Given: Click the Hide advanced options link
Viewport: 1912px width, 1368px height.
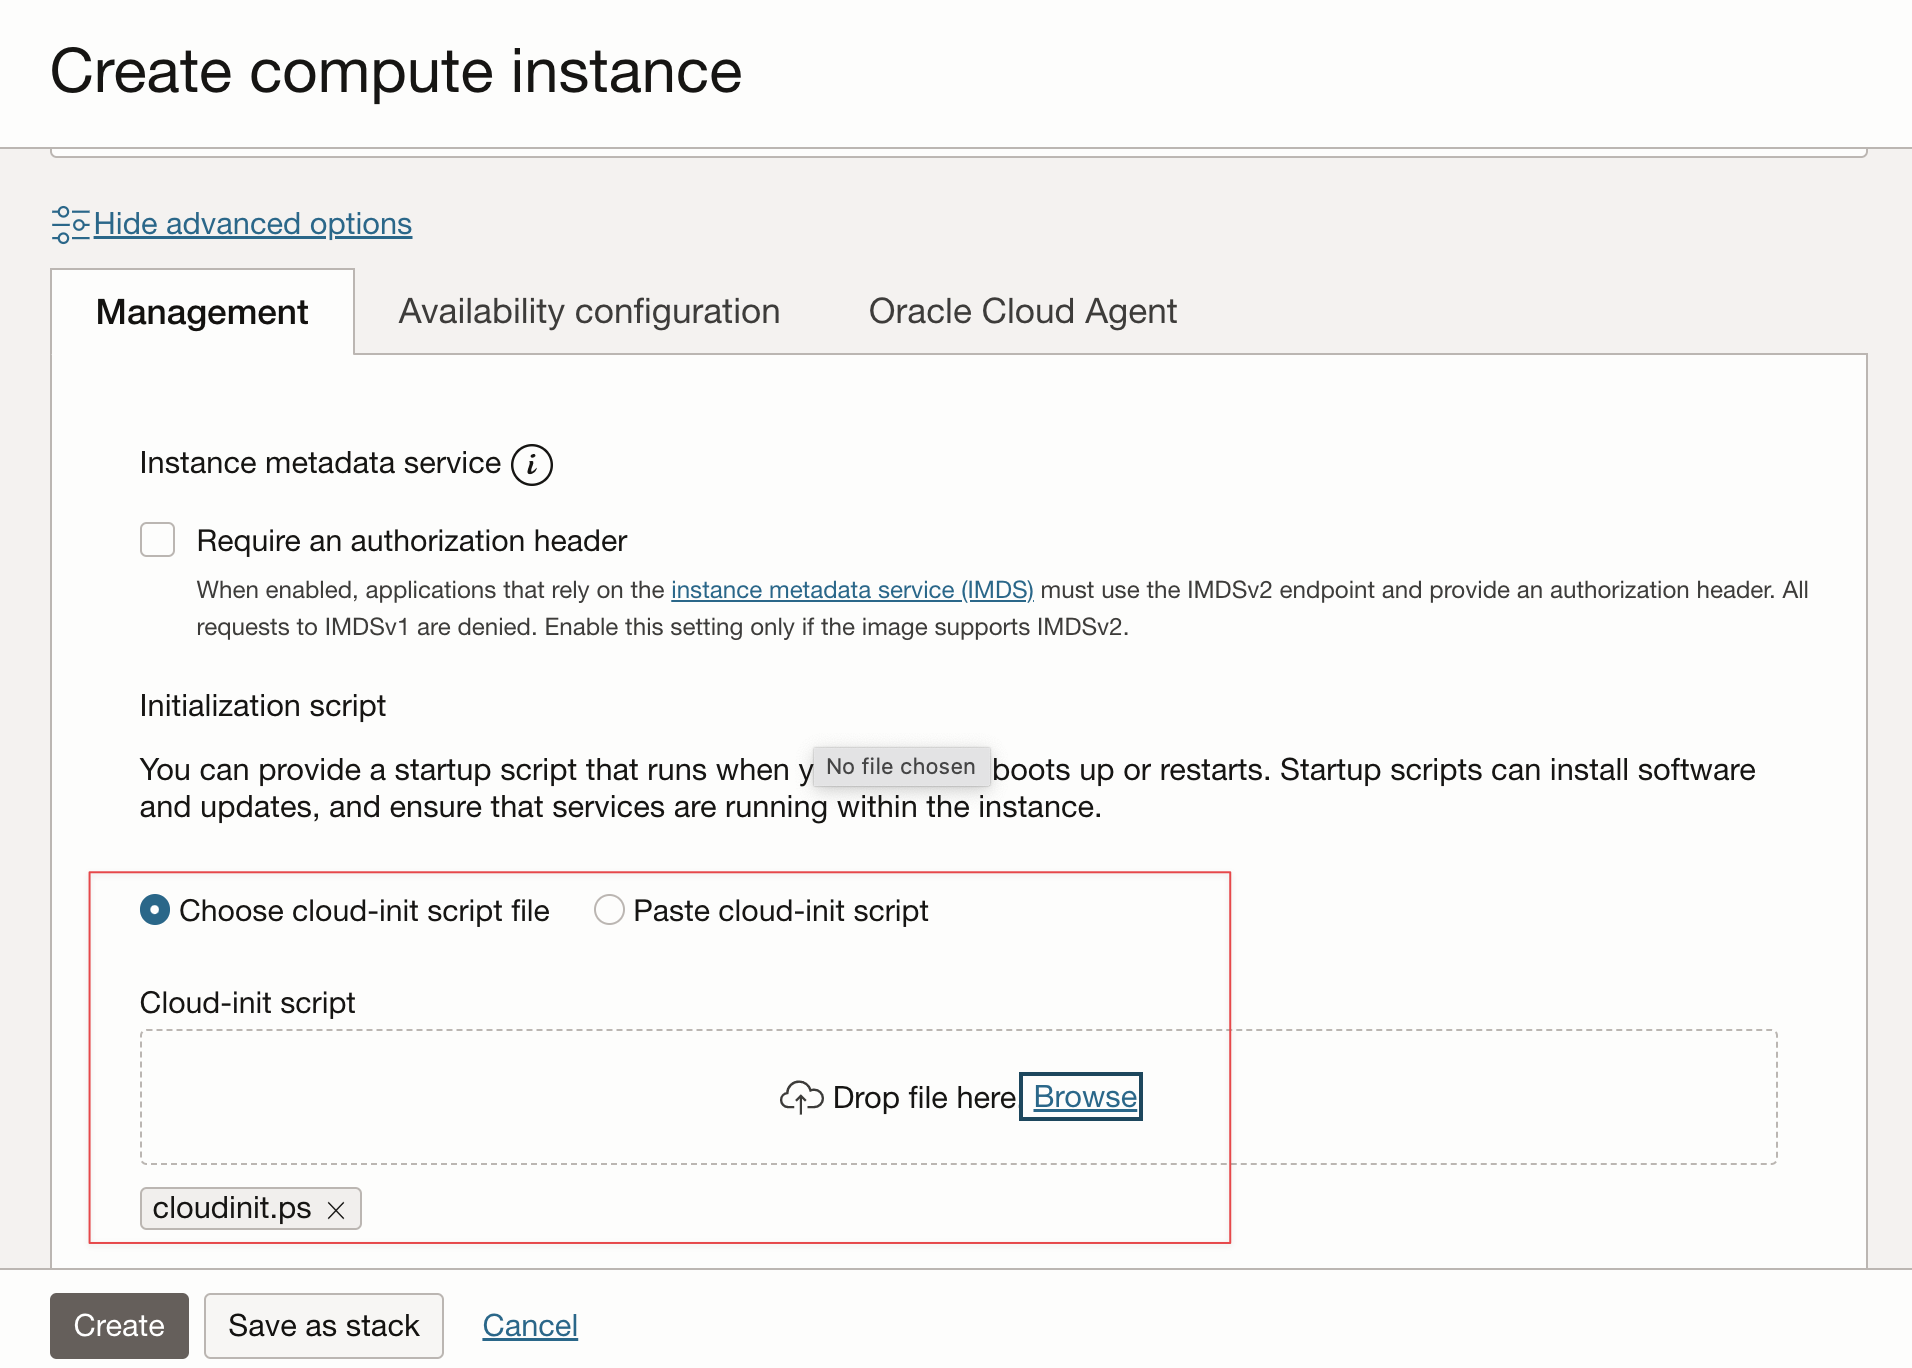Looking at the screenshot, I should (x=251, y=224).
